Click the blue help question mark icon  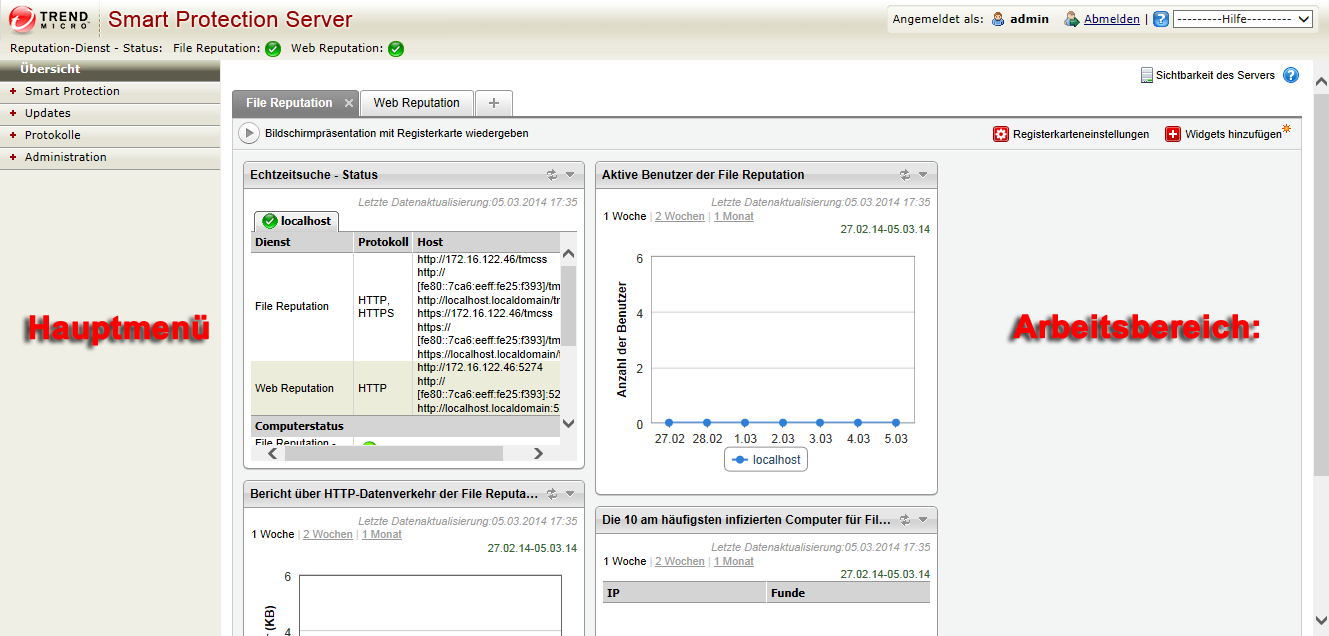tap(1291, 75)
